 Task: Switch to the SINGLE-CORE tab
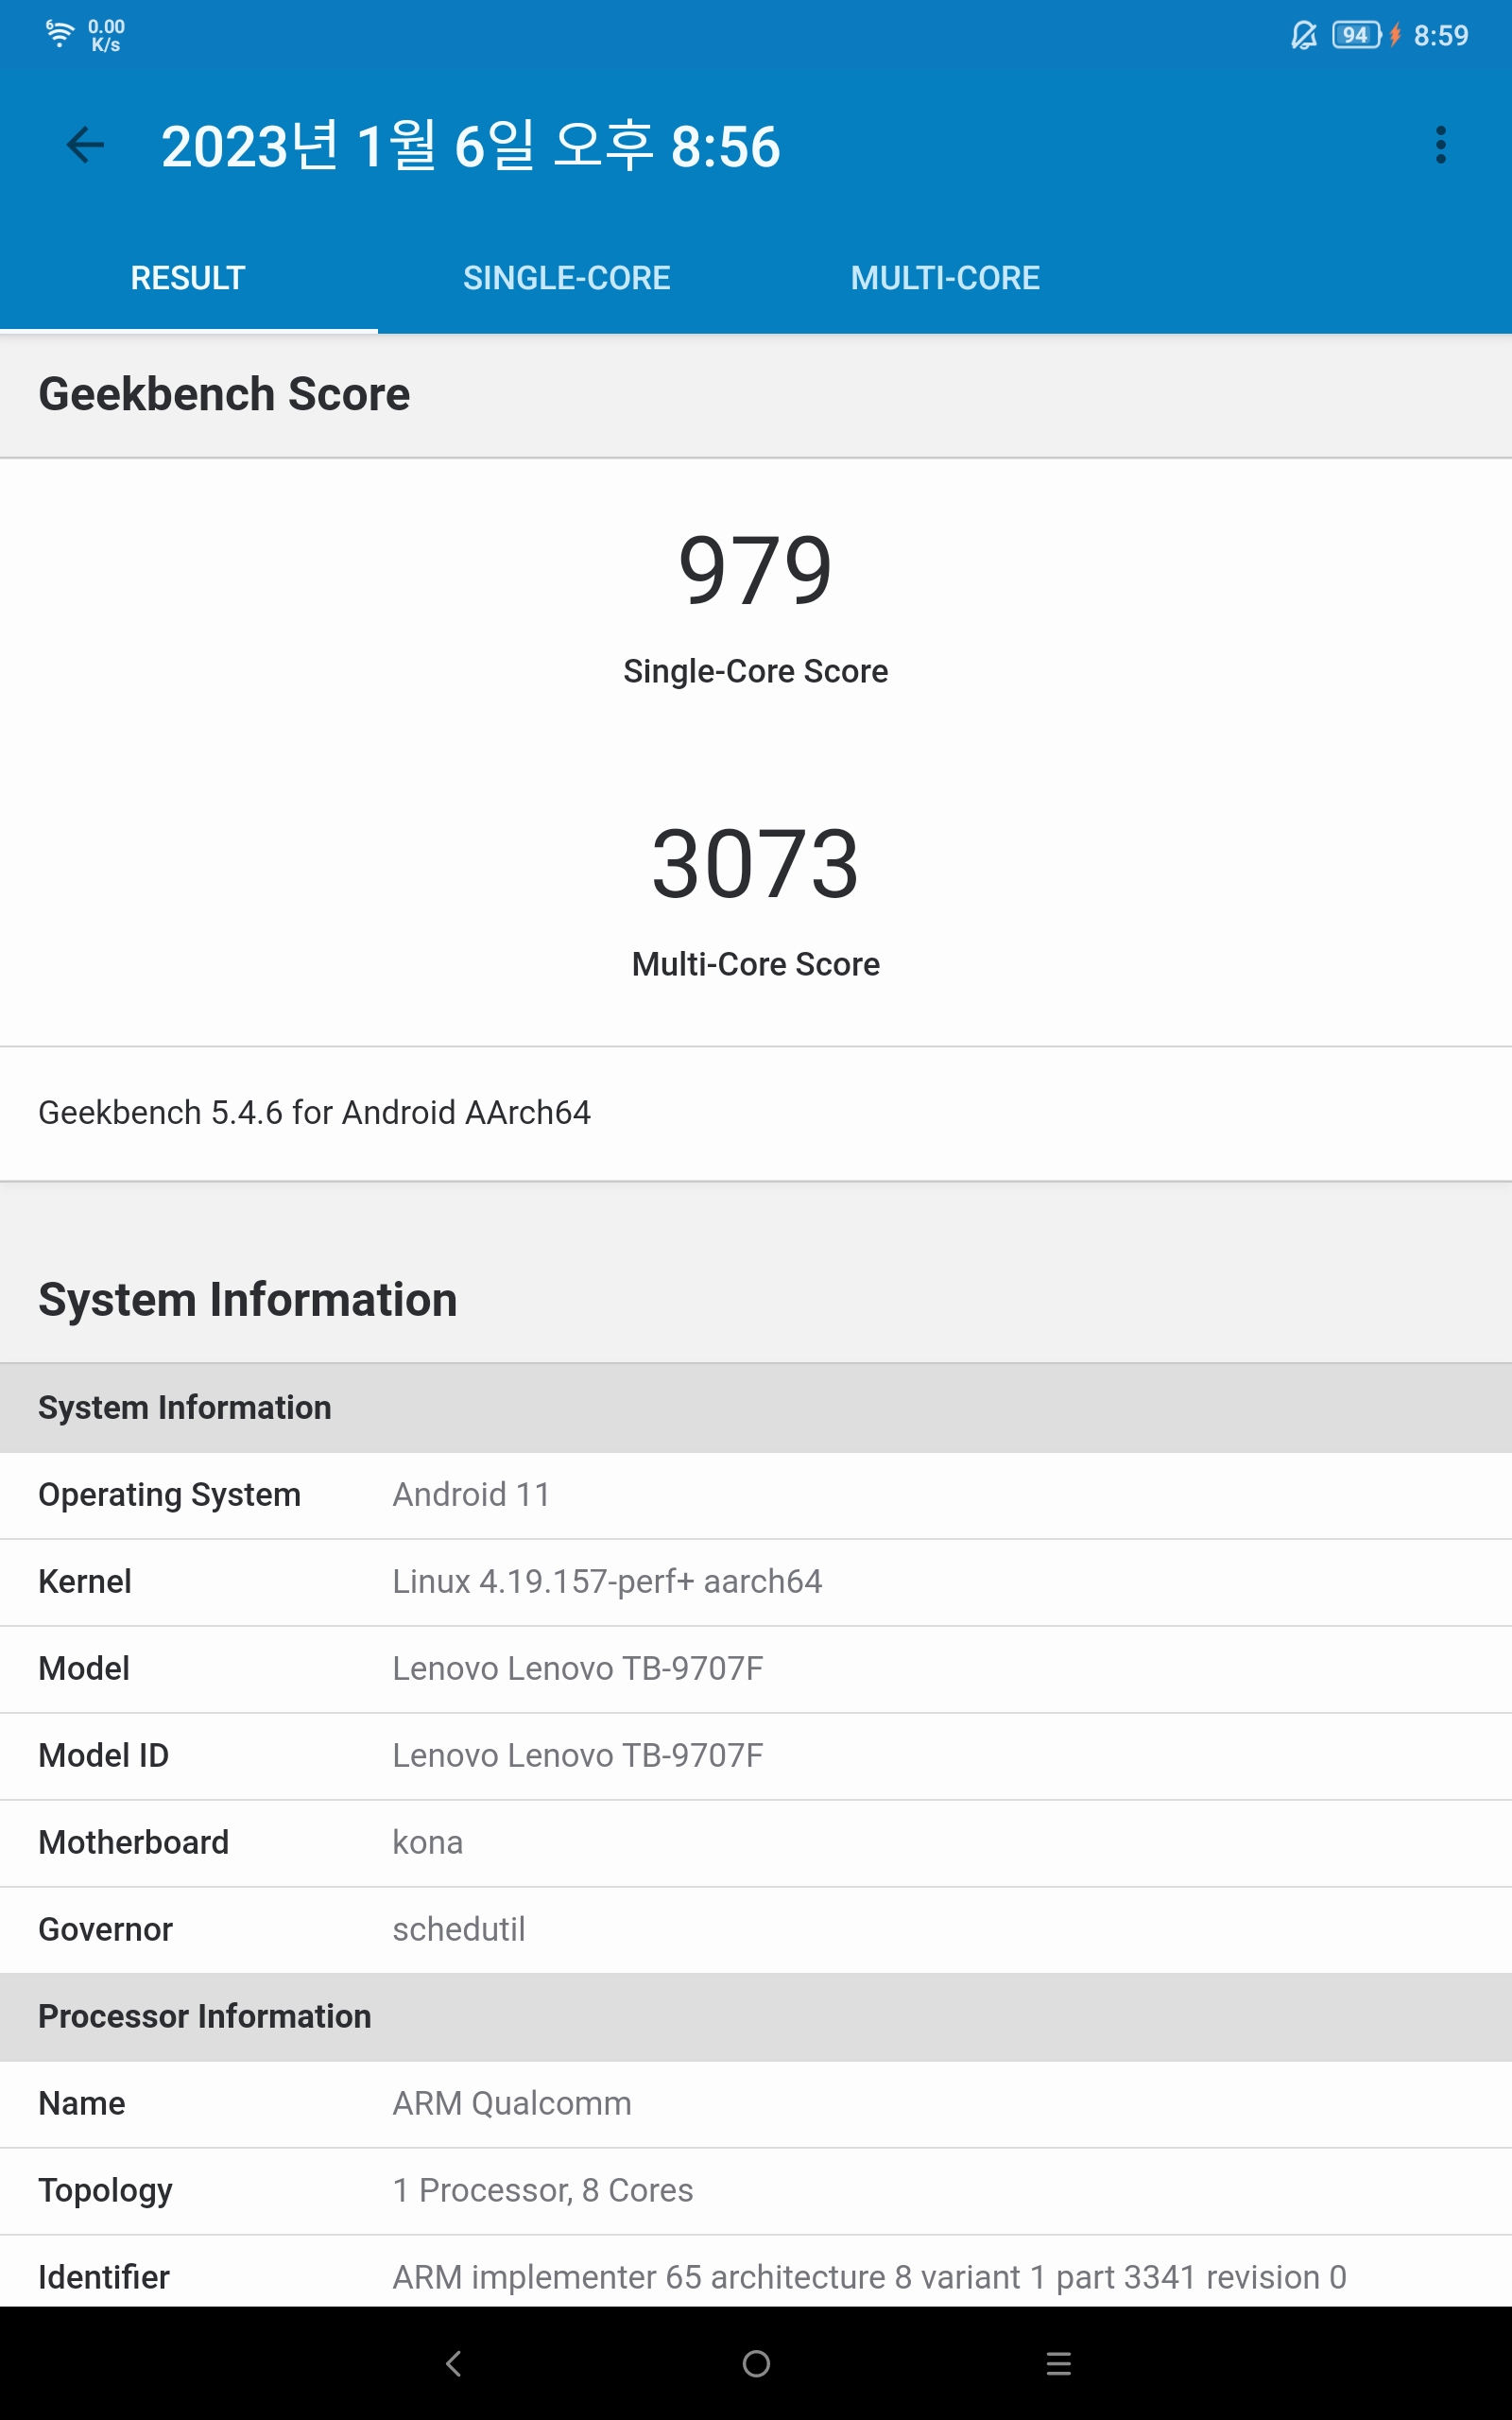[x=567, y=278]
